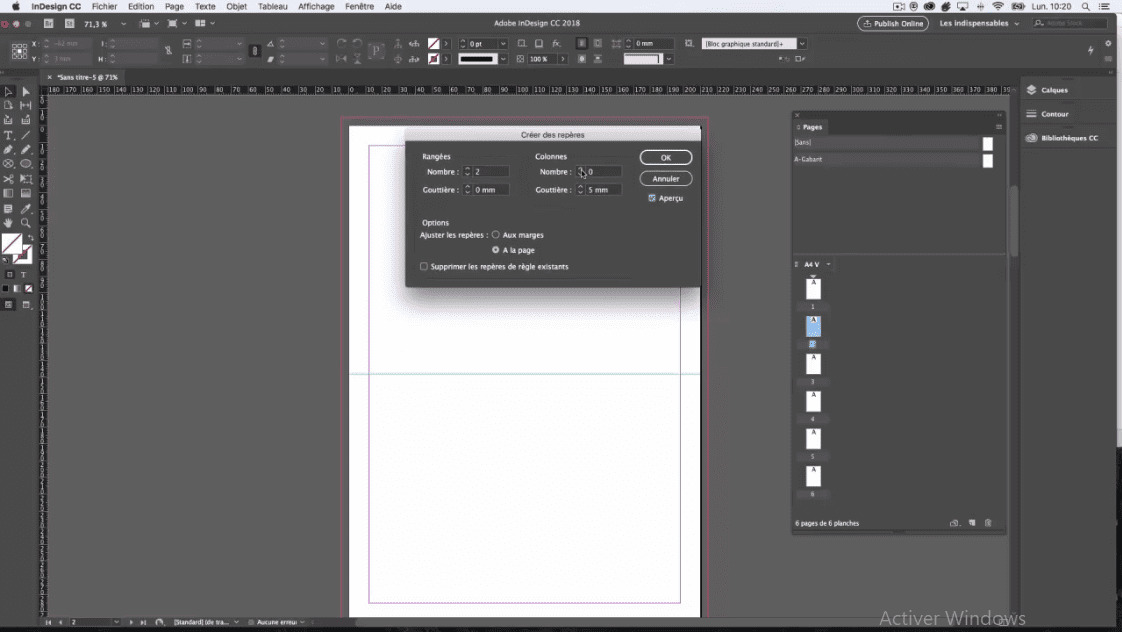The width and height of the screenshot is (1122, 632).
Task: Confirm guides with the OK button
Action: click(x=665, y=157)
